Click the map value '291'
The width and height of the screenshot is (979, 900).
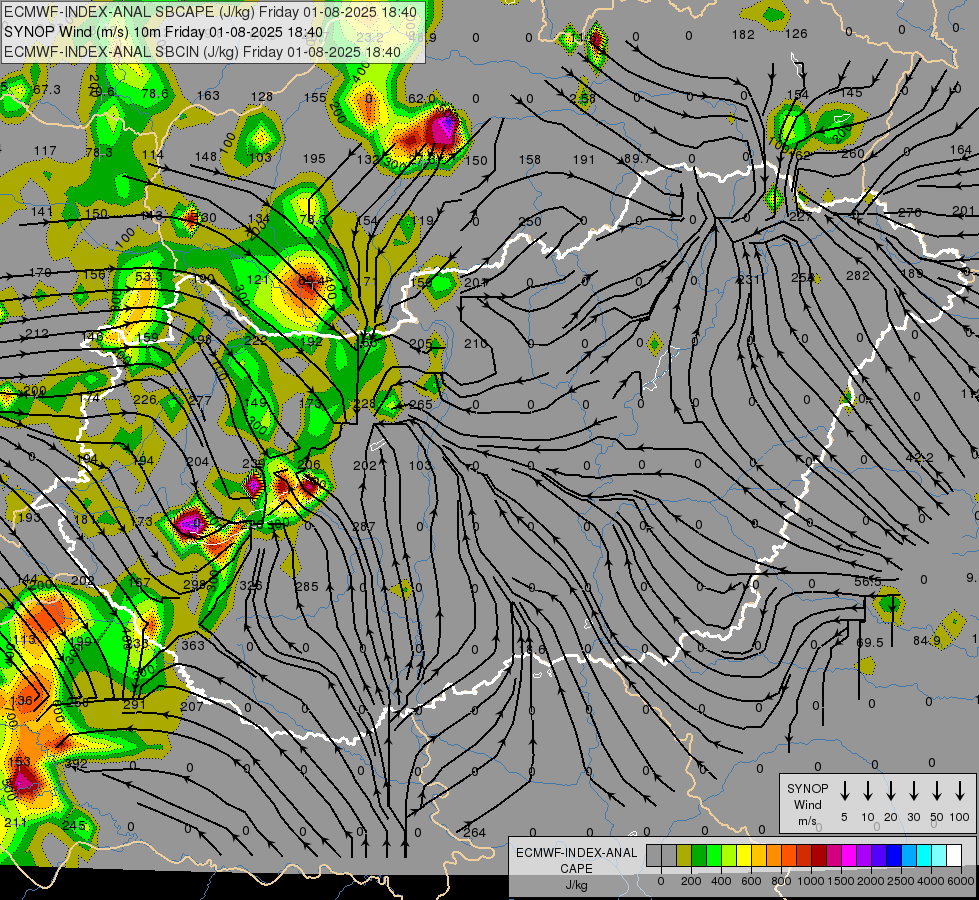(134, 705)
